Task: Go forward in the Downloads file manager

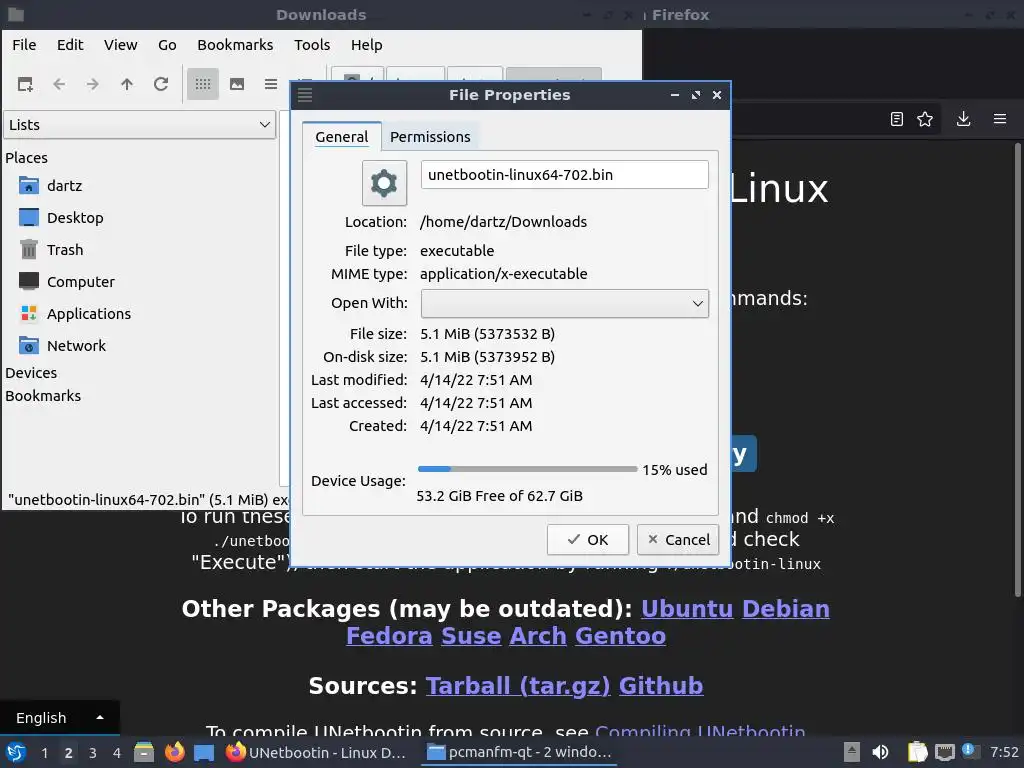Action: click(93, 84)
